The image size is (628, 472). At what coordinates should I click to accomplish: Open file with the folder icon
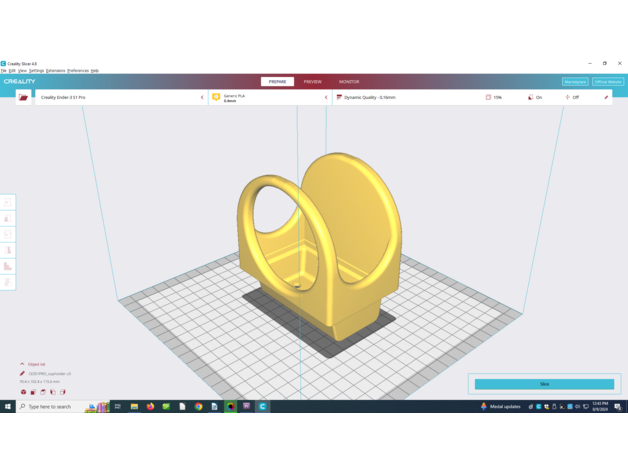click(x=23, y=98)
